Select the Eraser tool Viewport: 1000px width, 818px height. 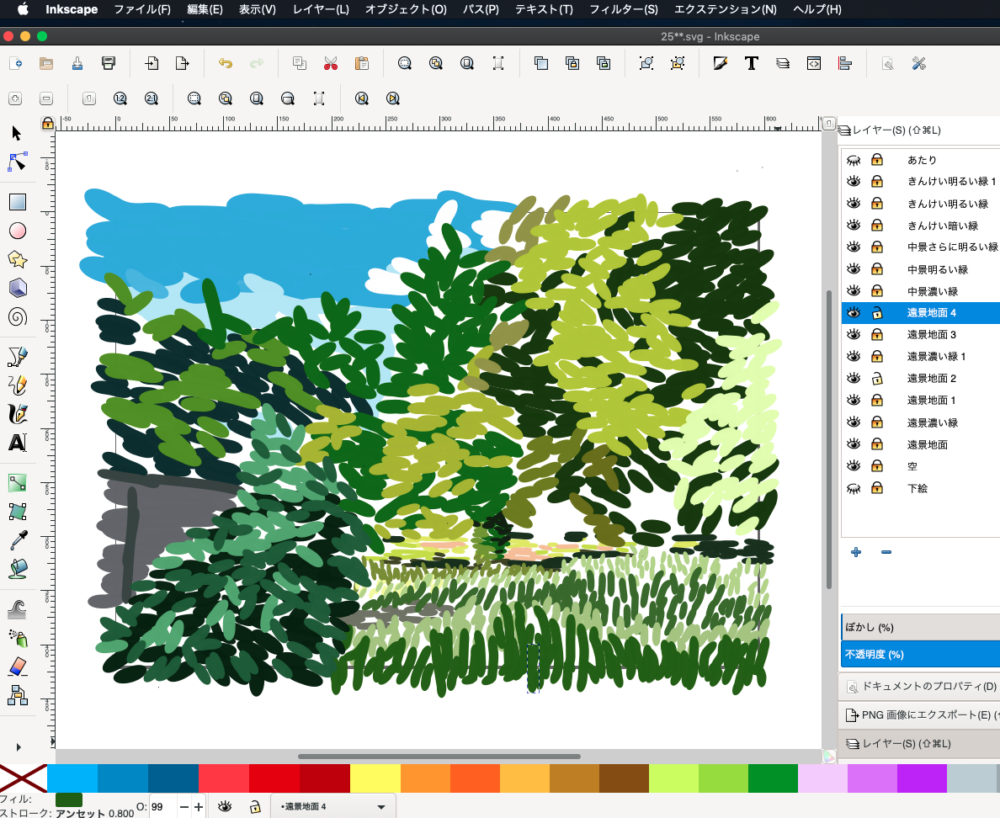pos(17,666)
